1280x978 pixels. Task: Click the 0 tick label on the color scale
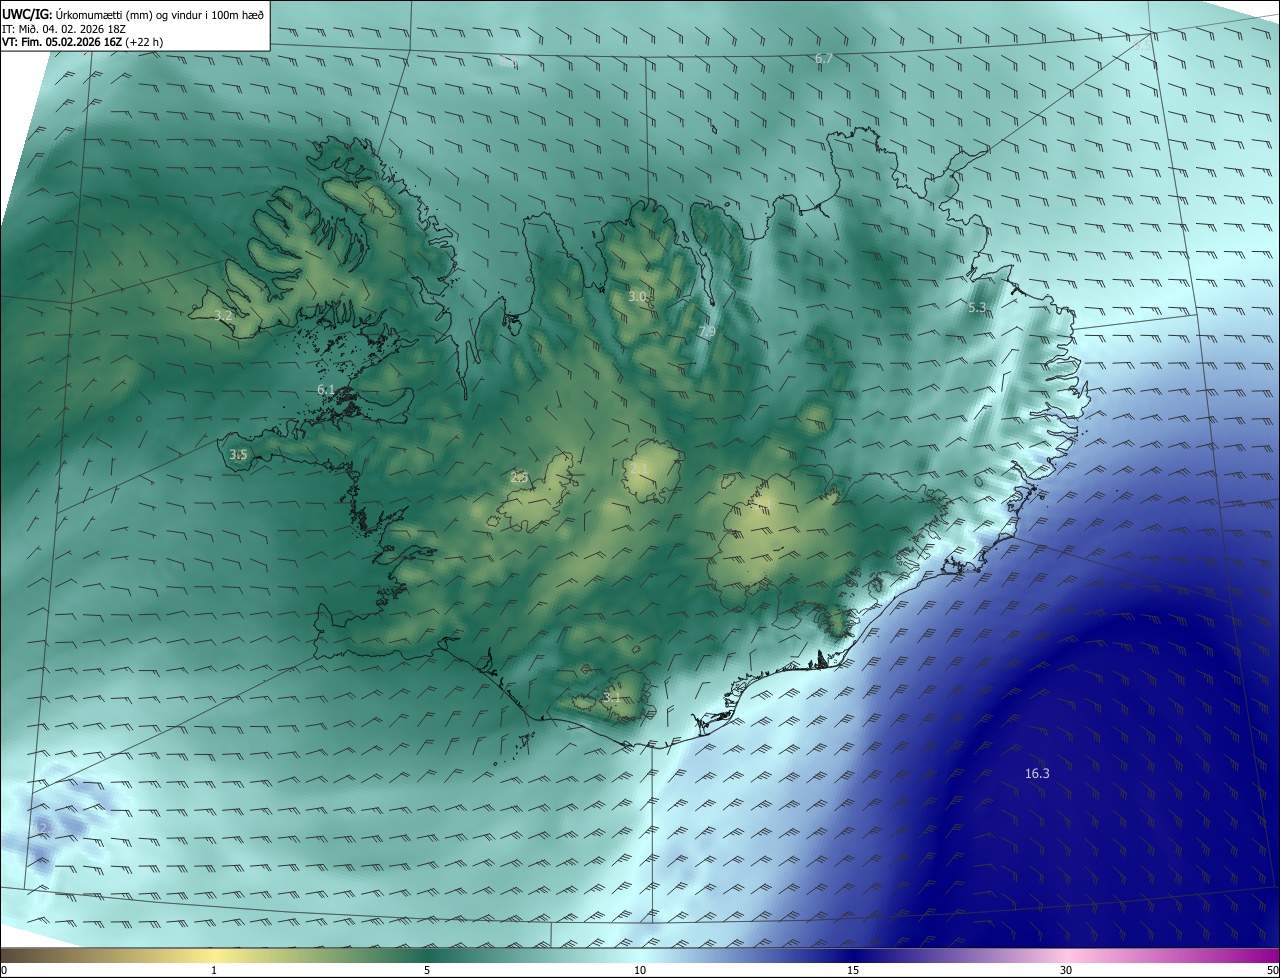4,970
